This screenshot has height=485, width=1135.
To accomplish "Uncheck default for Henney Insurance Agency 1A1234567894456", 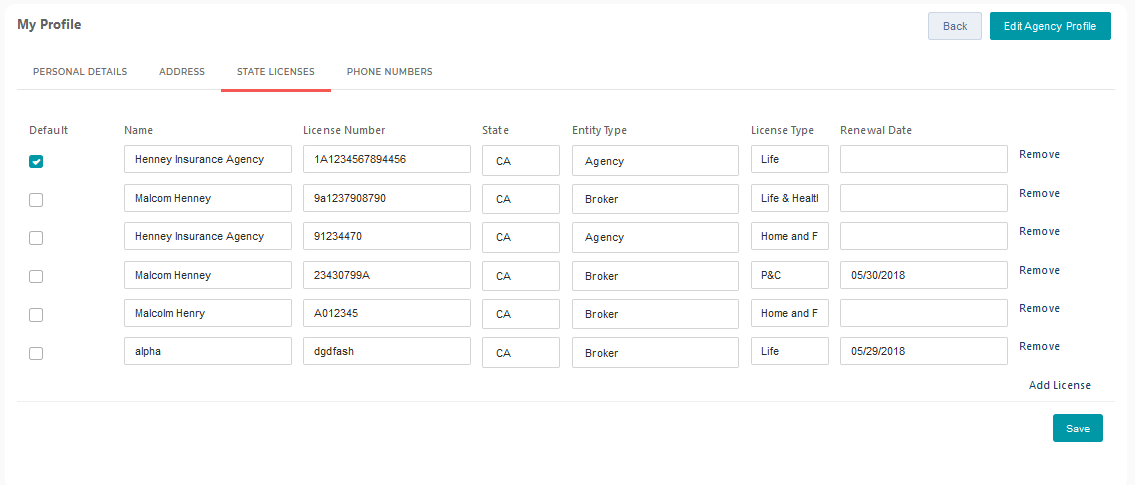I will click(35, 161).
